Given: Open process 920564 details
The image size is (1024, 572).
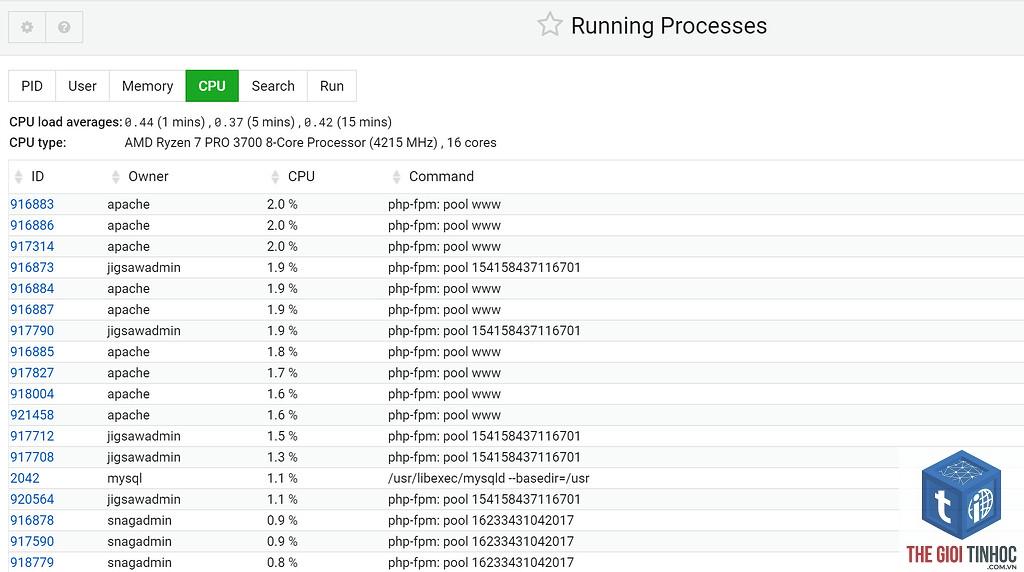Looking at the screenshot, I should point(32,499).
